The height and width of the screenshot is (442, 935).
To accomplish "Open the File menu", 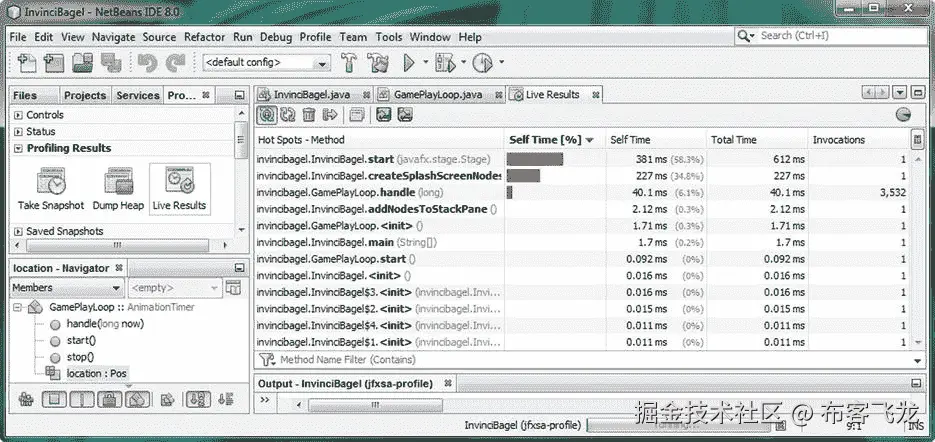I will tap(18, 37).
